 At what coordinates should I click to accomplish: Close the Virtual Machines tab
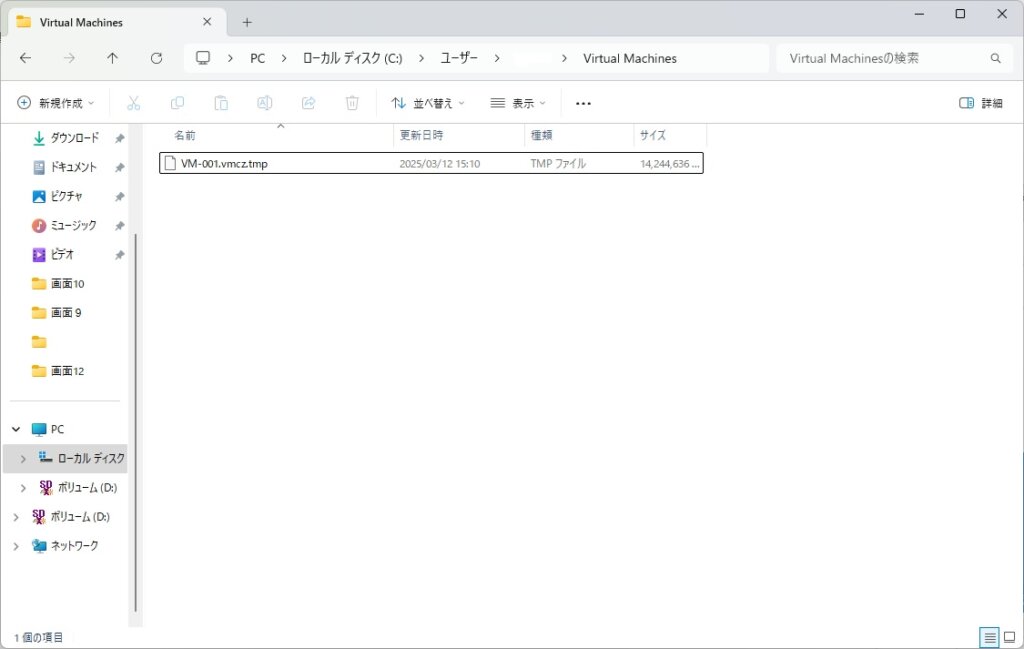click(x=207, y=22)
